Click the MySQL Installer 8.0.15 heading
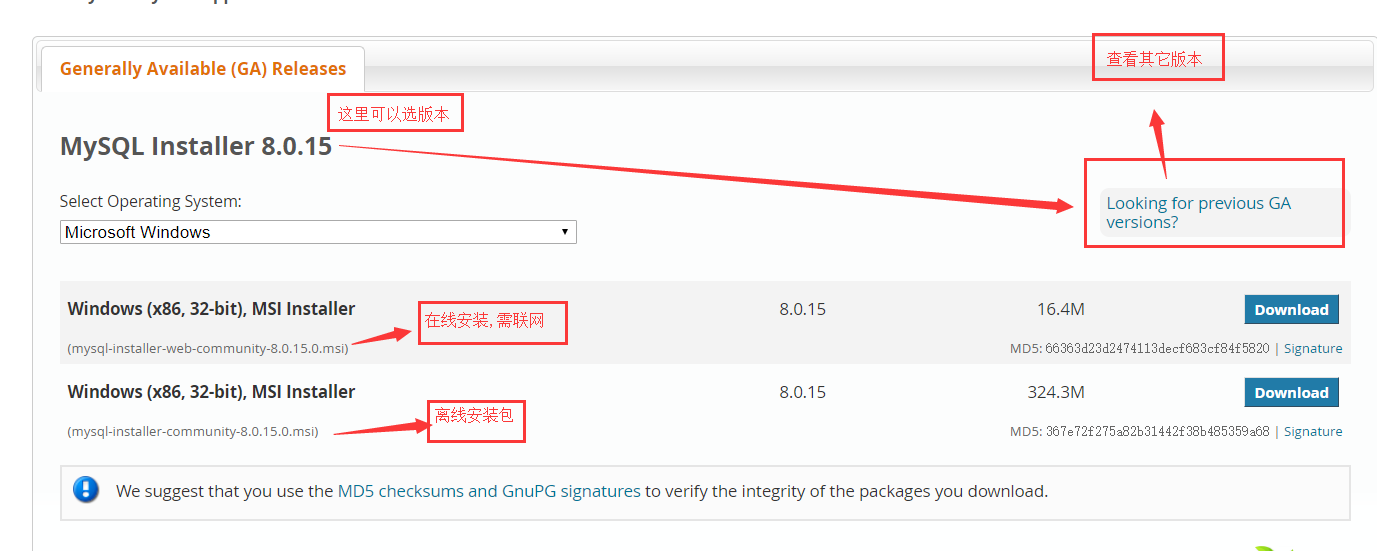The height and width of the screenshot is (551, 1377). pyautogui.click(x=196, y=146)
